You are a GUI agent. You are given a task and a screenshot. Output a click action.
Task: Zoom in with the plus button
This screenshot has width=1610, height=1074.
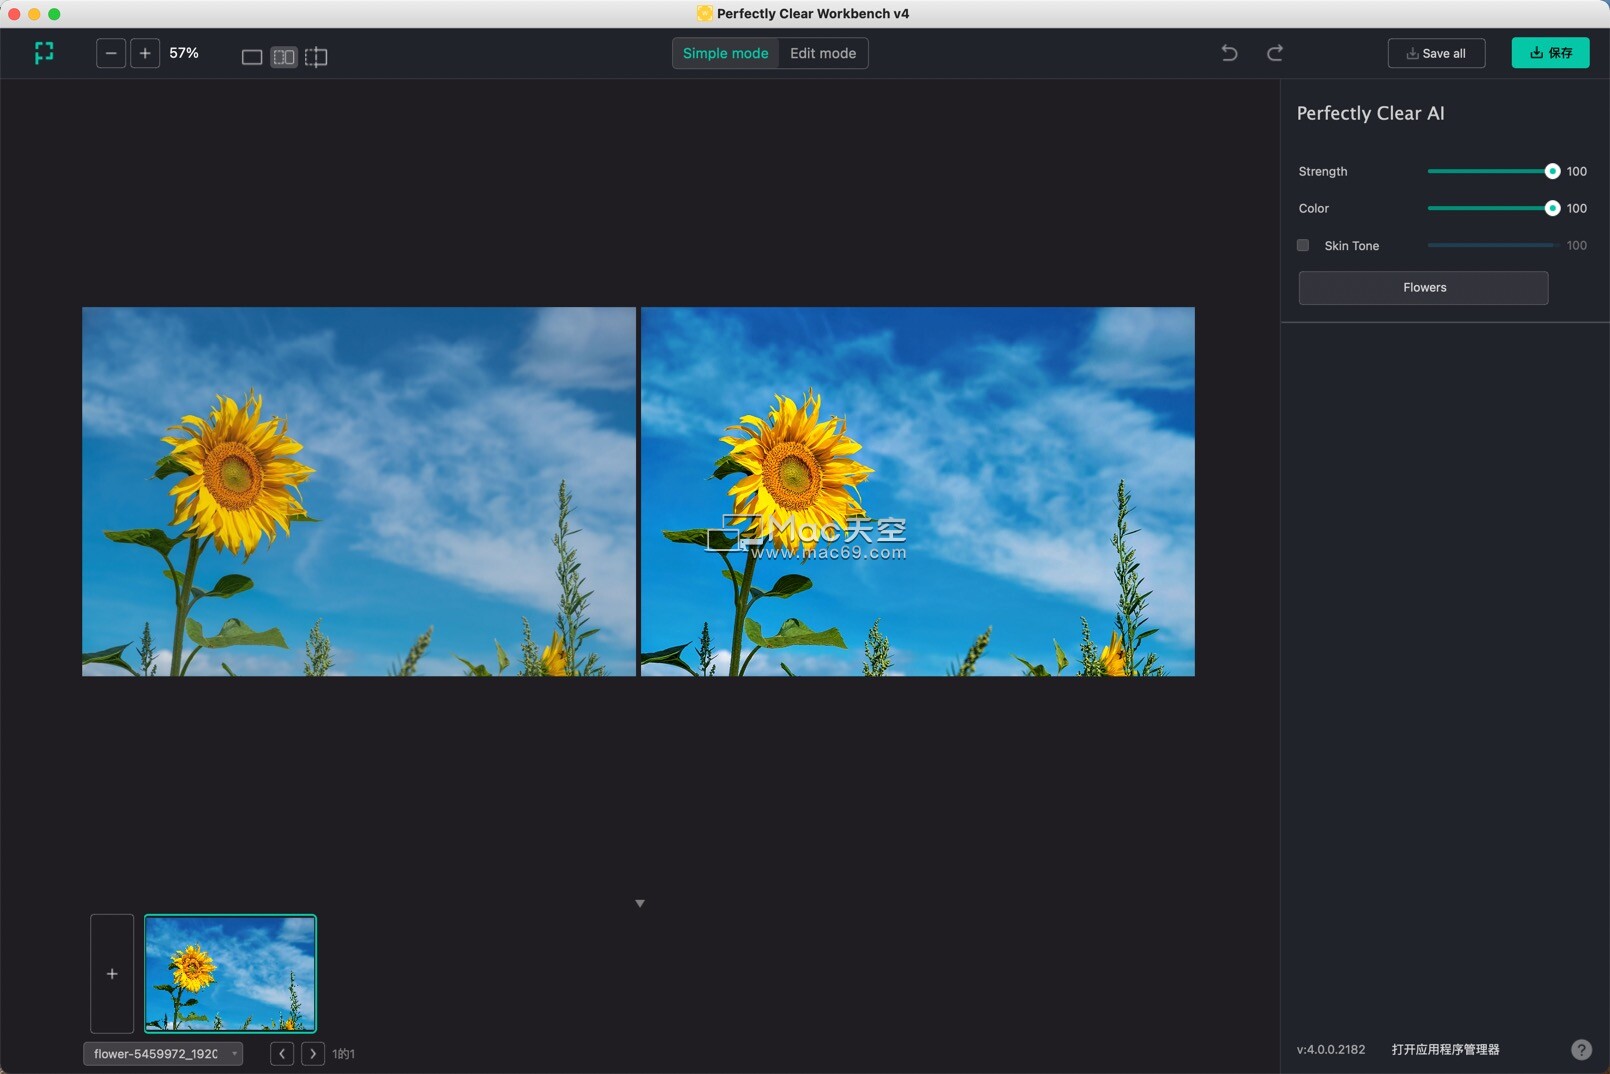[145, 53]
